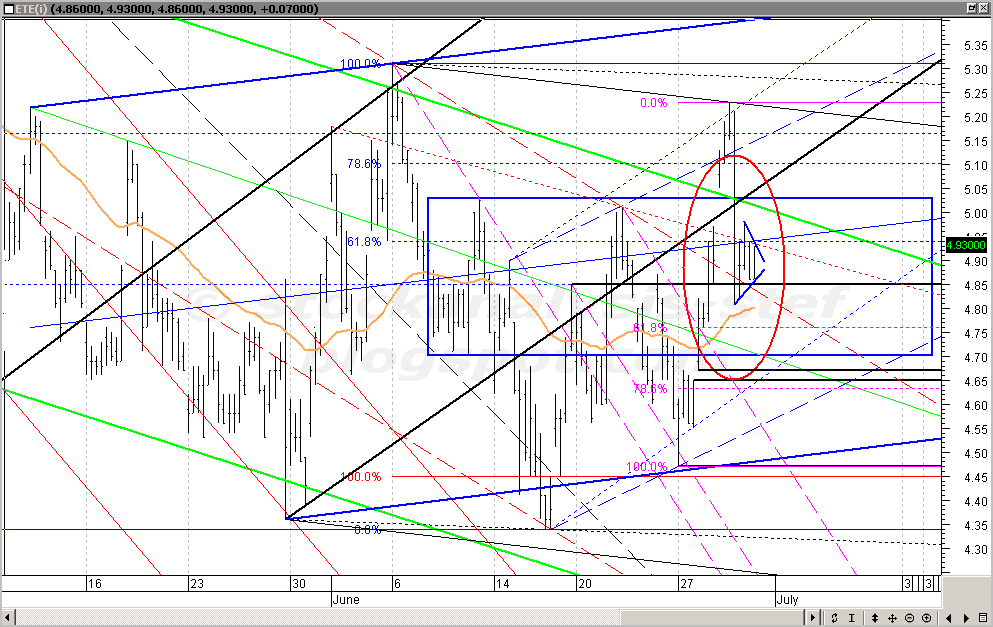Click the 5.35 price axis label
Viewport: 993px width, 627px height.
click(x=975, y=46)
